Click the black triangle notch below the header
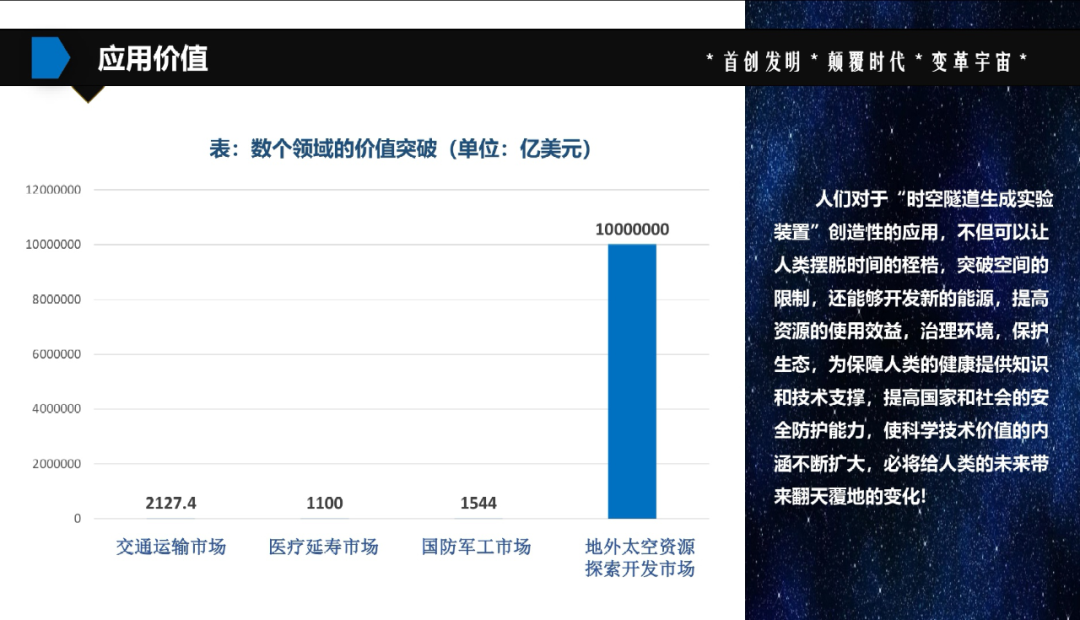1080x620 pixels. point(88,93)
